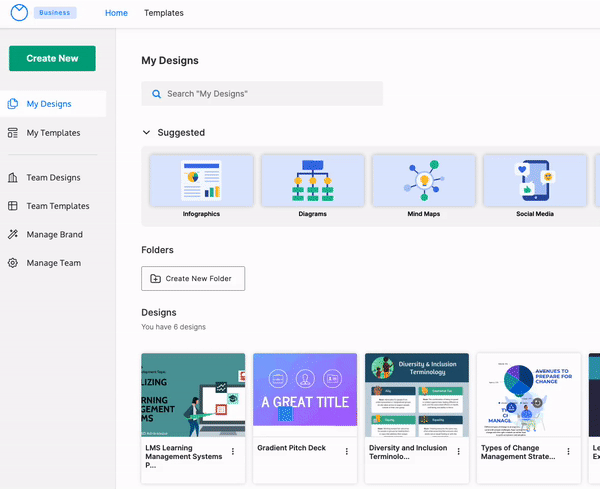Viewport: 600px width, 489px height.
Task: Open Team Templates in the sidebar
Action: (x=53, y=206)
